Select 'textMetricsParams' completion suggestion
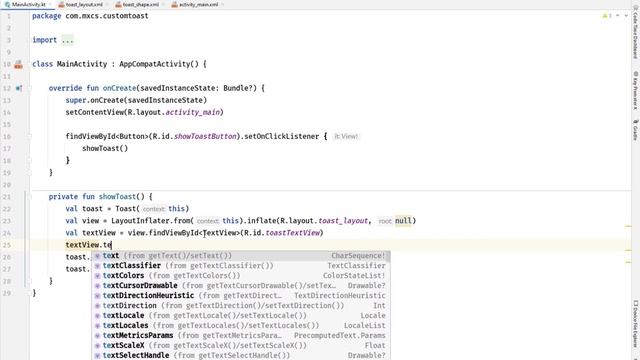The height and width of the screenshot is (360, 640). click(x=241, y=336)
